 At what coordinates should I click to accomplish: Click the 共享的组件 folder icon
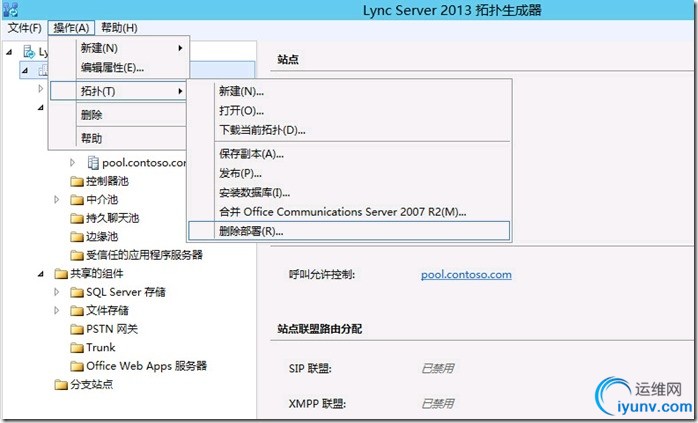[x=61, y=274]
